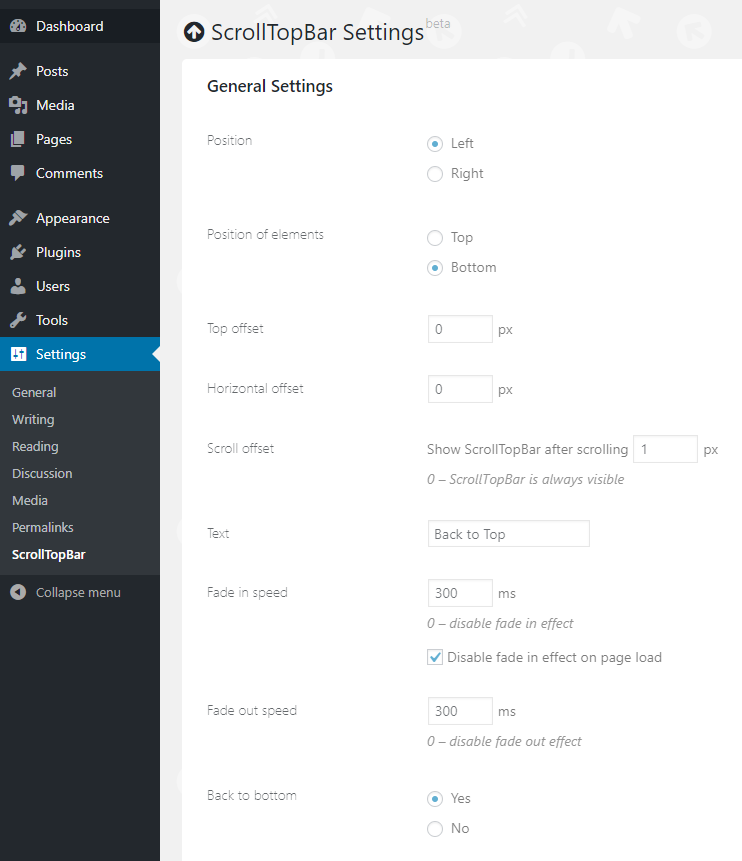Open the Permalinks settings submenu item
This screenshot has height=861, width=742.
[x=43, y=527]
